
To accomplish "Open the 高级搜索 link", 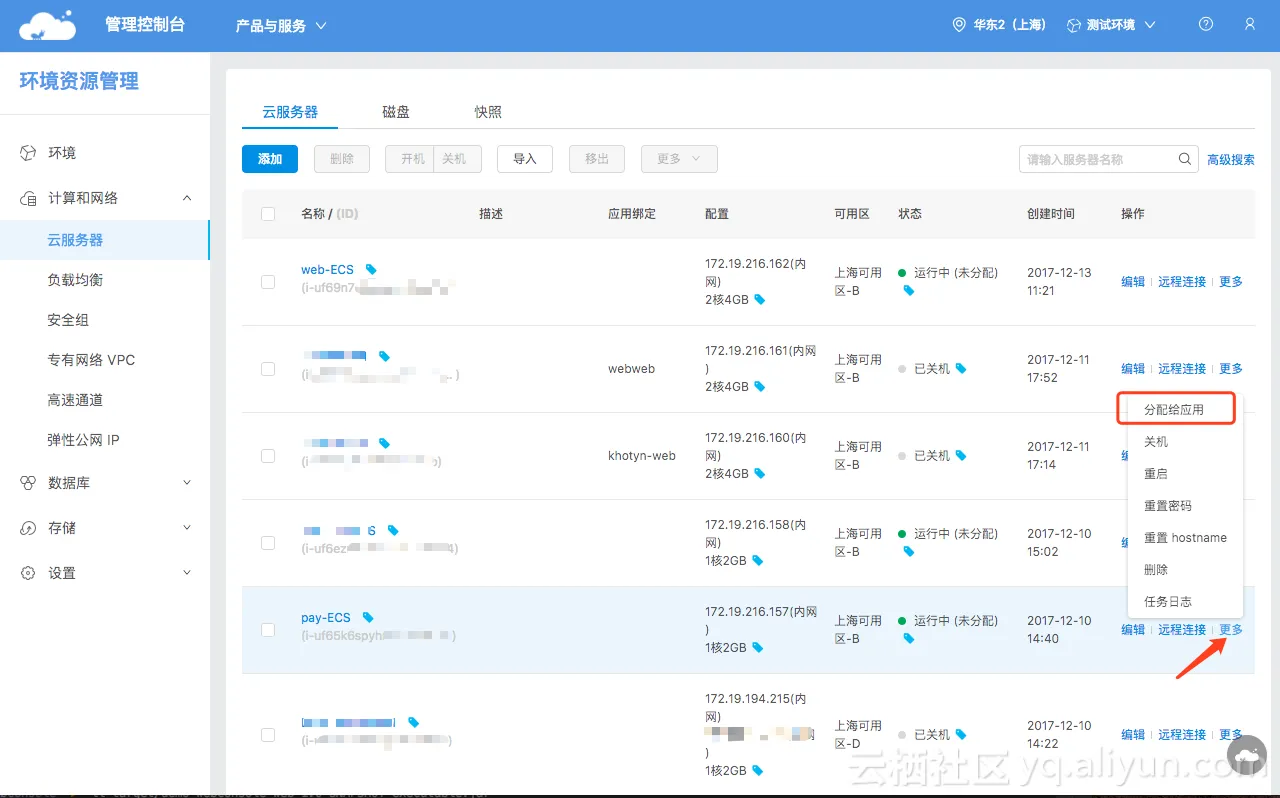I will tap(1231, 159).
